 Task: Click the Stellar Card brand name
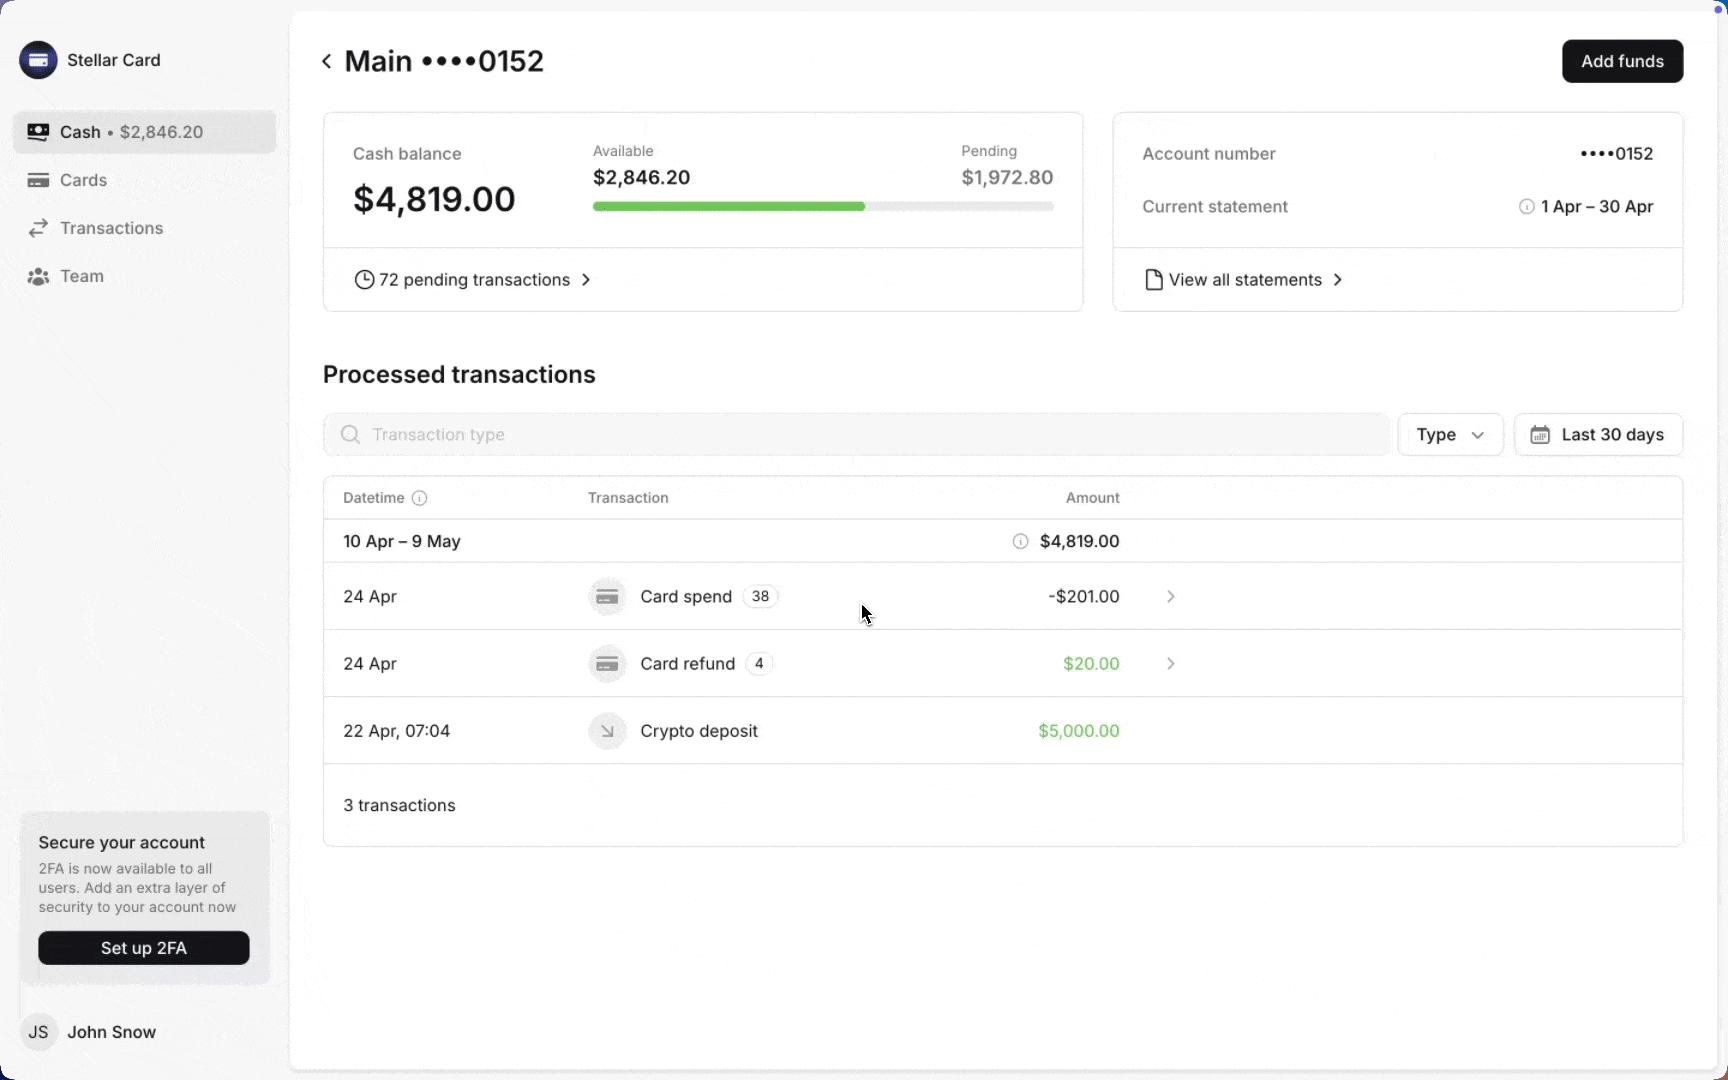[x=114, y=60]
